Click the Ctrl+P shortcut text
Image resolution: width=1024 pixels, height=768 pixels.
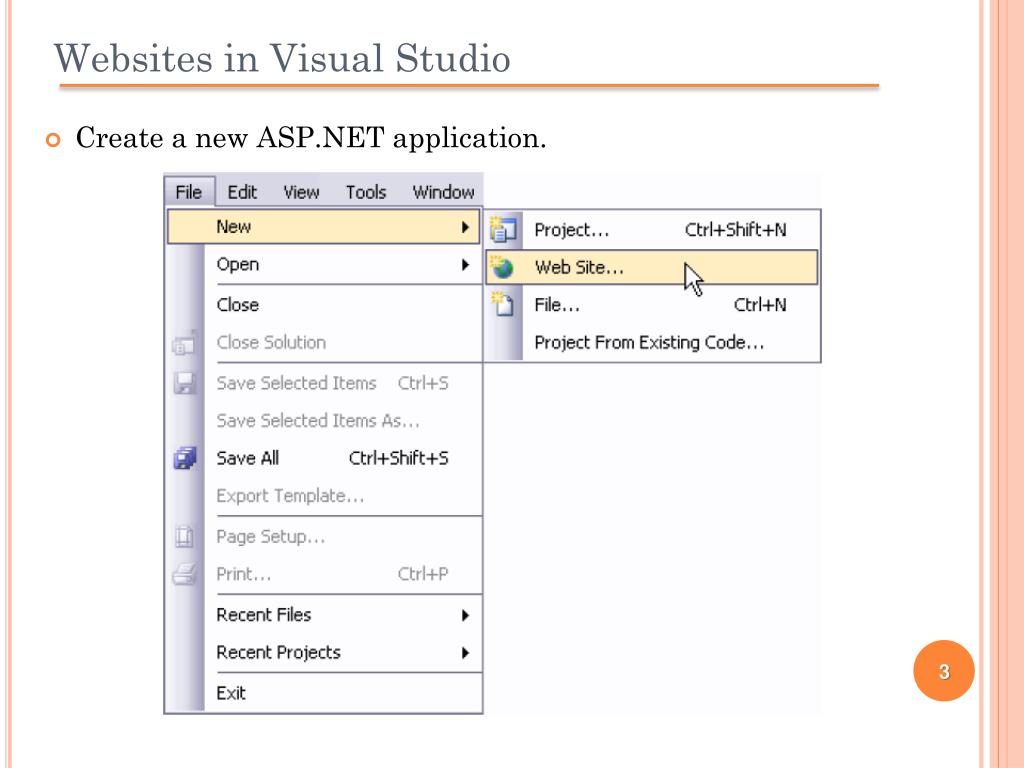pyautogui.click(x=423, y=574)
